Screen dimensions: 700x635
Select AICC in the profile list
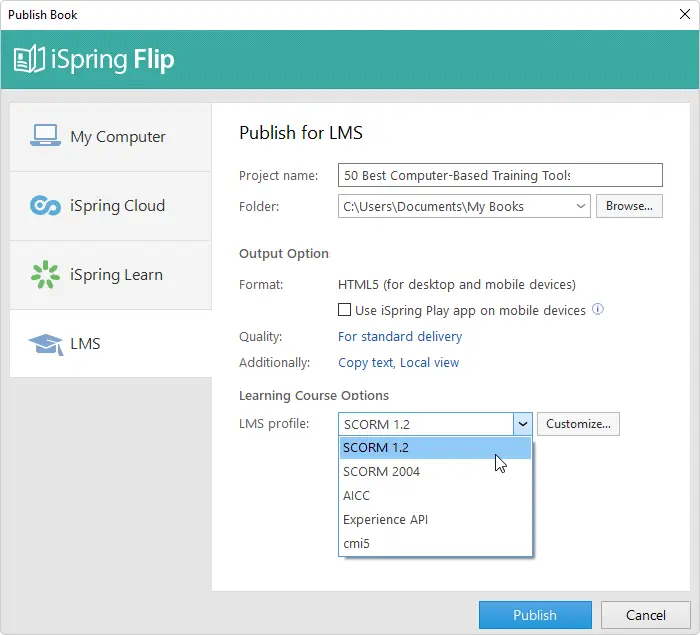[x=435, y=496]
